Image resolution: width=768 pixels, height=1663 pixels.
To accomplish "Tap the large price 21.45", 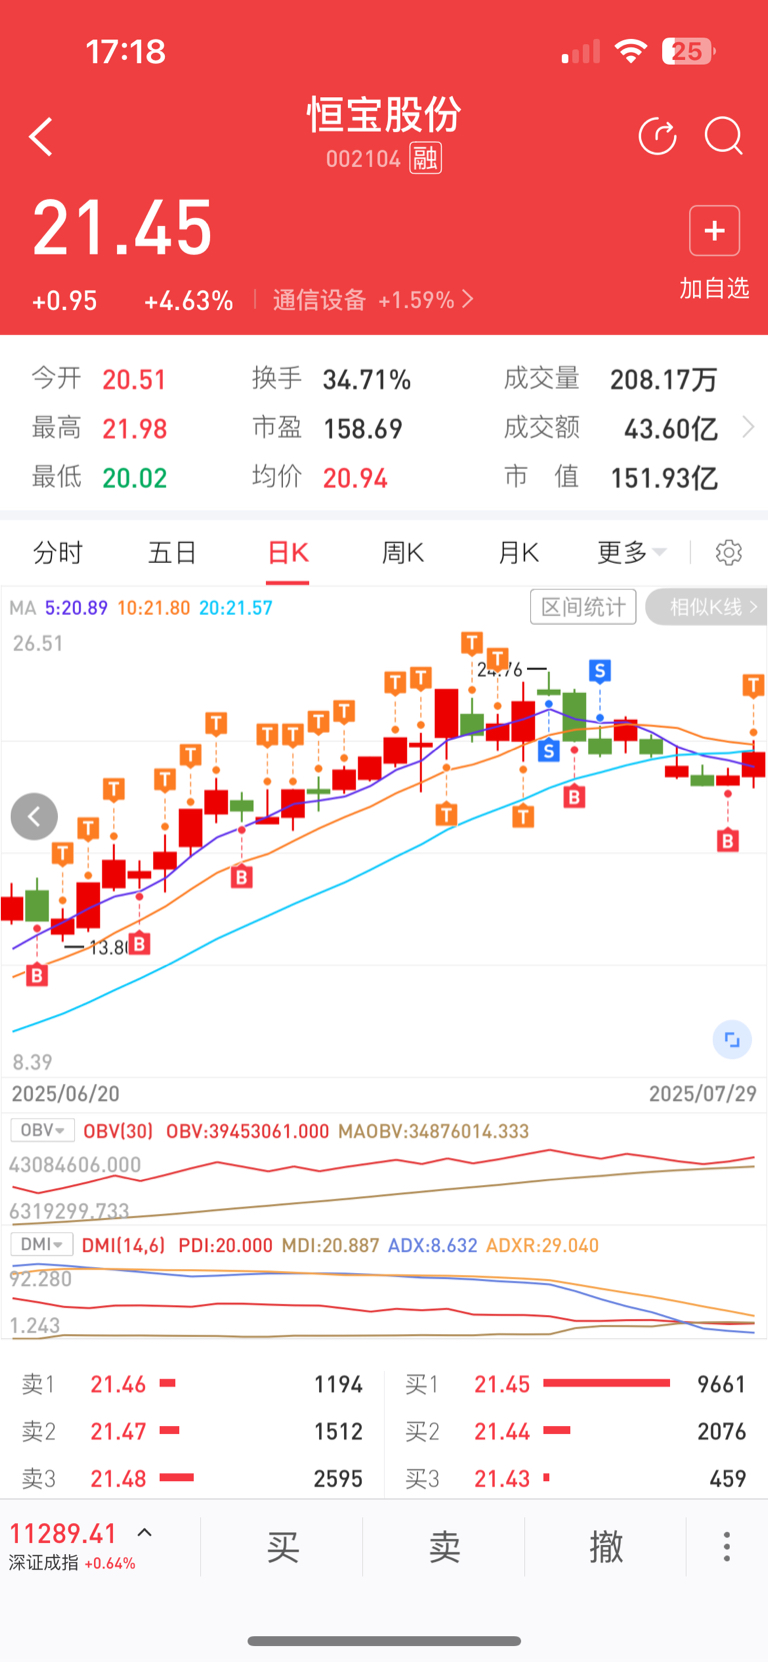I will (x=123, y=228).
